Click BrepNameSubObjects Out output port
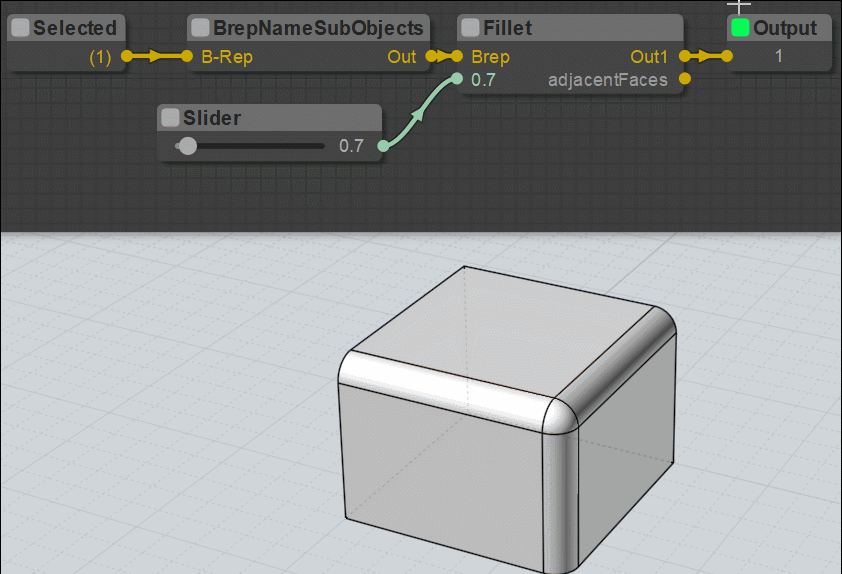Image resolution: width=842 pixels, height=574 pixels. pyautogui.click(x=431, y=56)
